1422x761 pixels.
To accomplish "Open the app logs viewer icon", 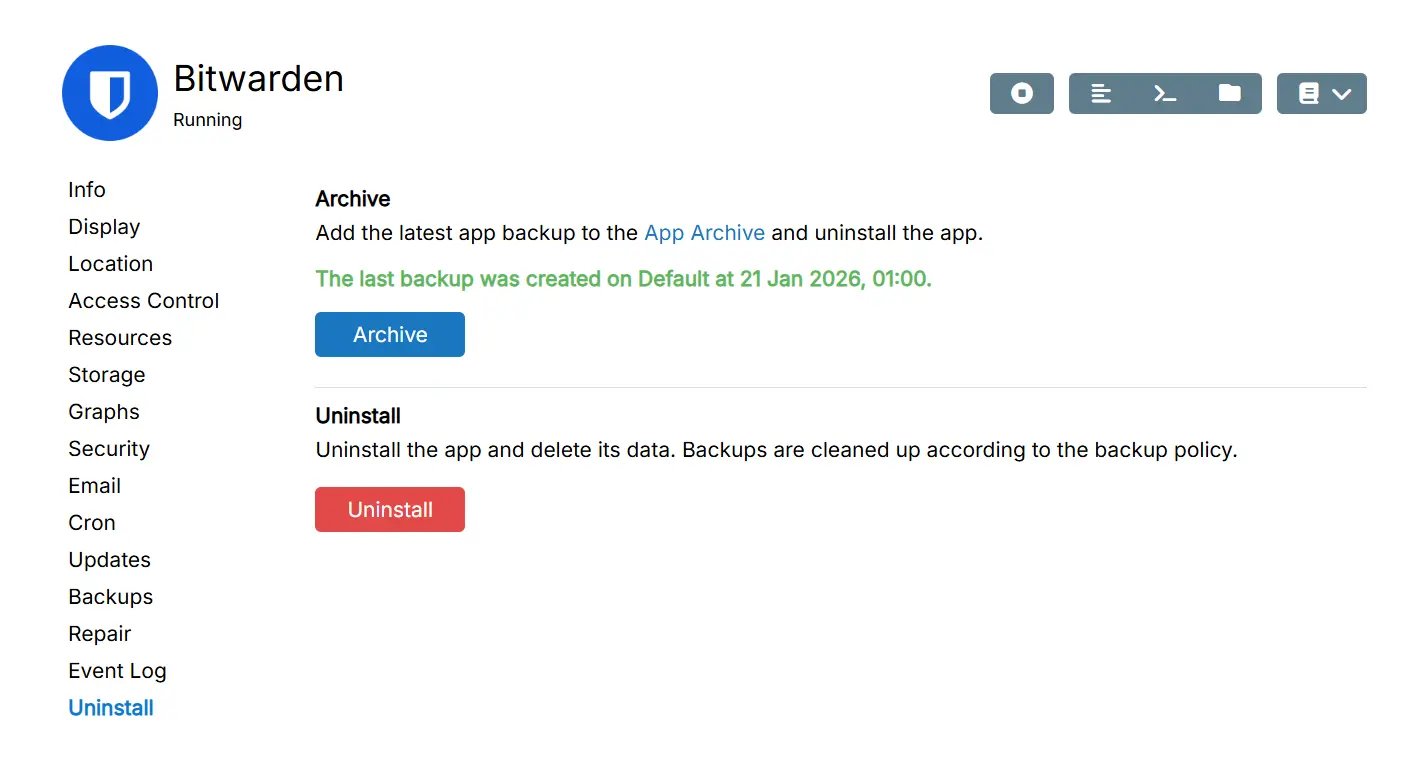I will pos(1101,93).
